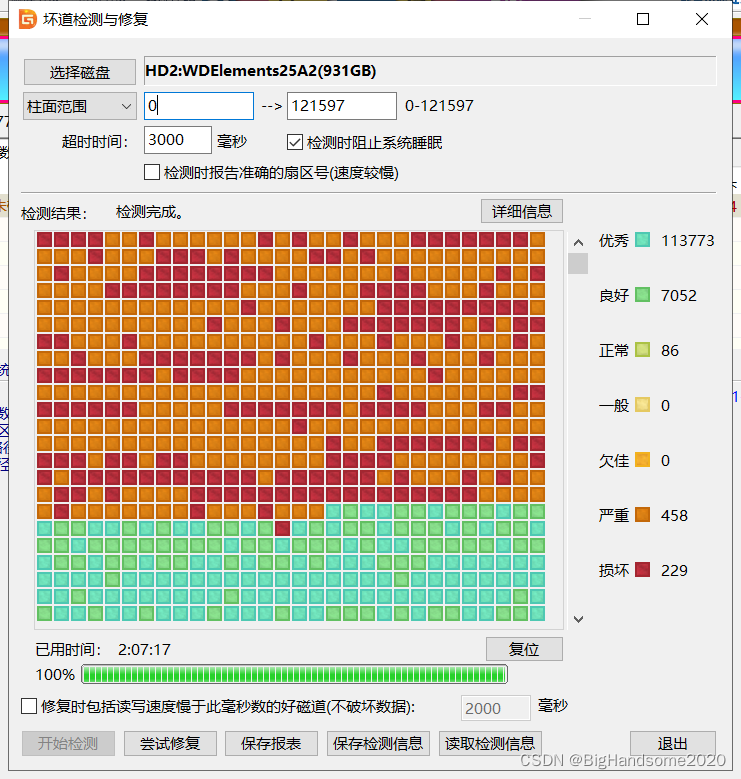Click 选择磁盘 button

(80, 73)
